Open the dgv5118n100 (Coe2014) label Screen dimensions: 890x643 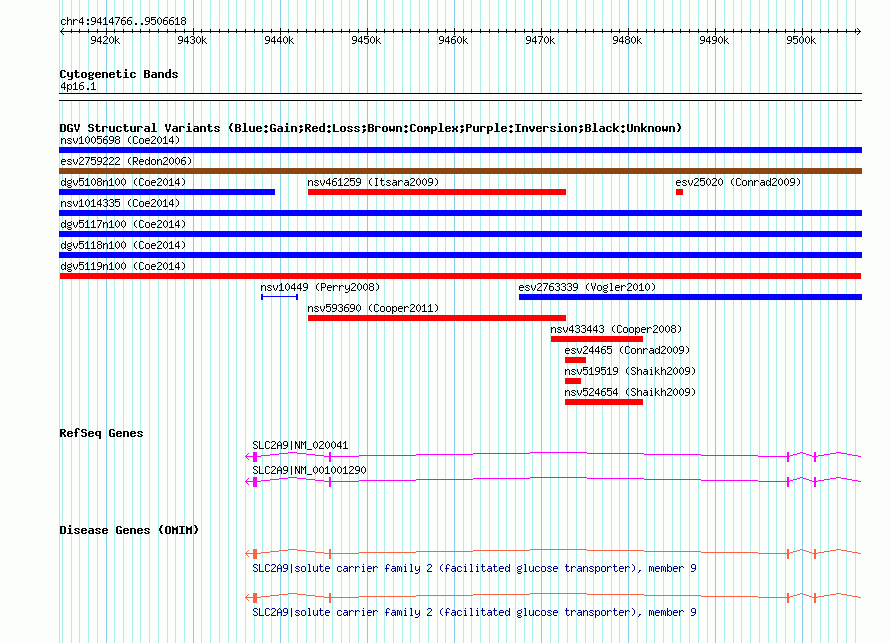click(x=123, y=245)
